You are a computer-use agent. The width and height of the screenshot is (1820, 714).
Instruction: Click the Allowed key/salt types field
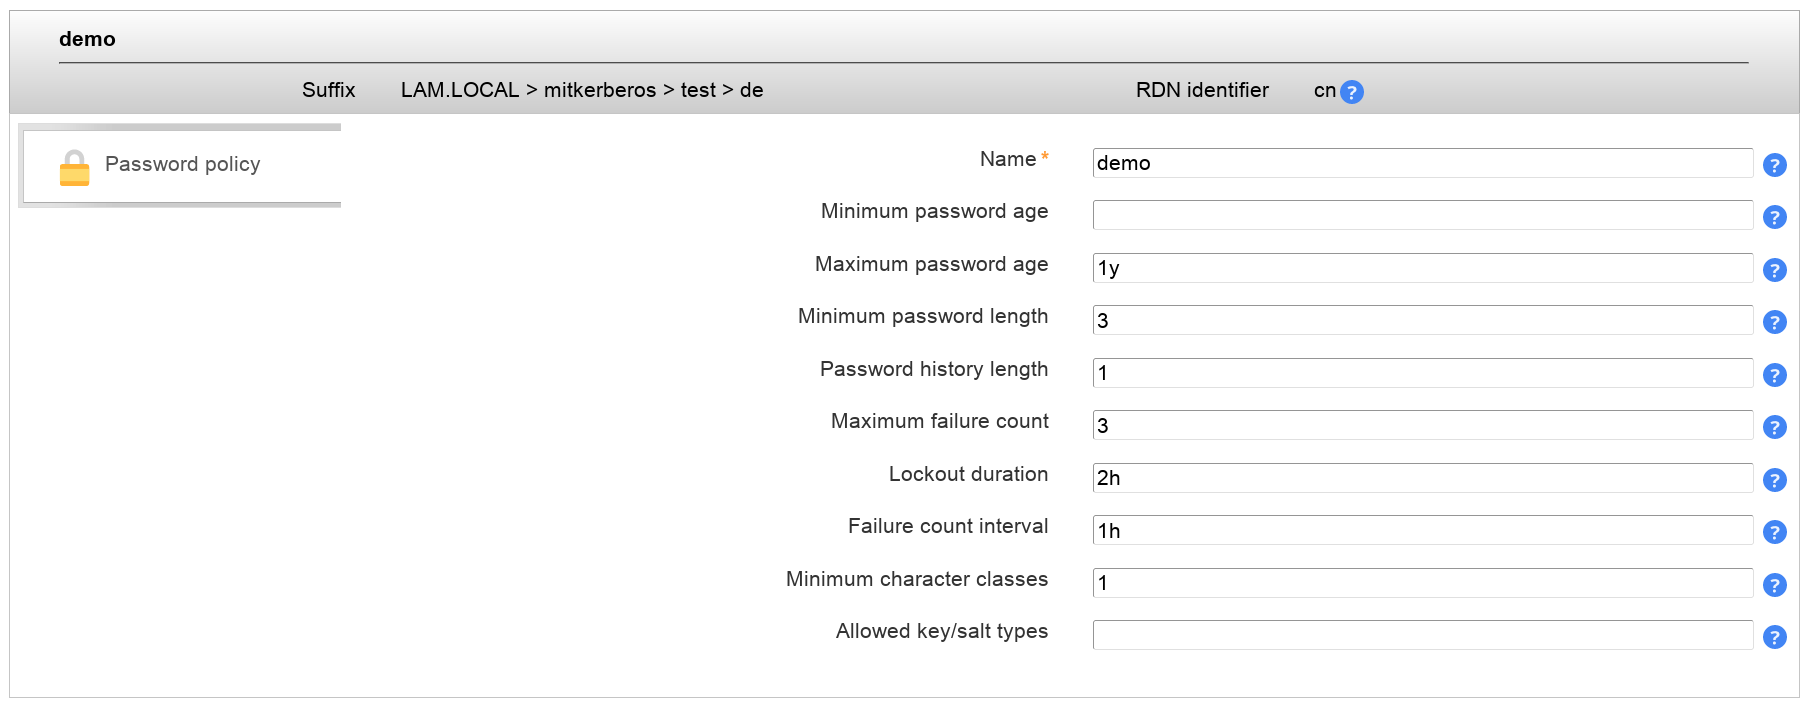point(1421,635)
